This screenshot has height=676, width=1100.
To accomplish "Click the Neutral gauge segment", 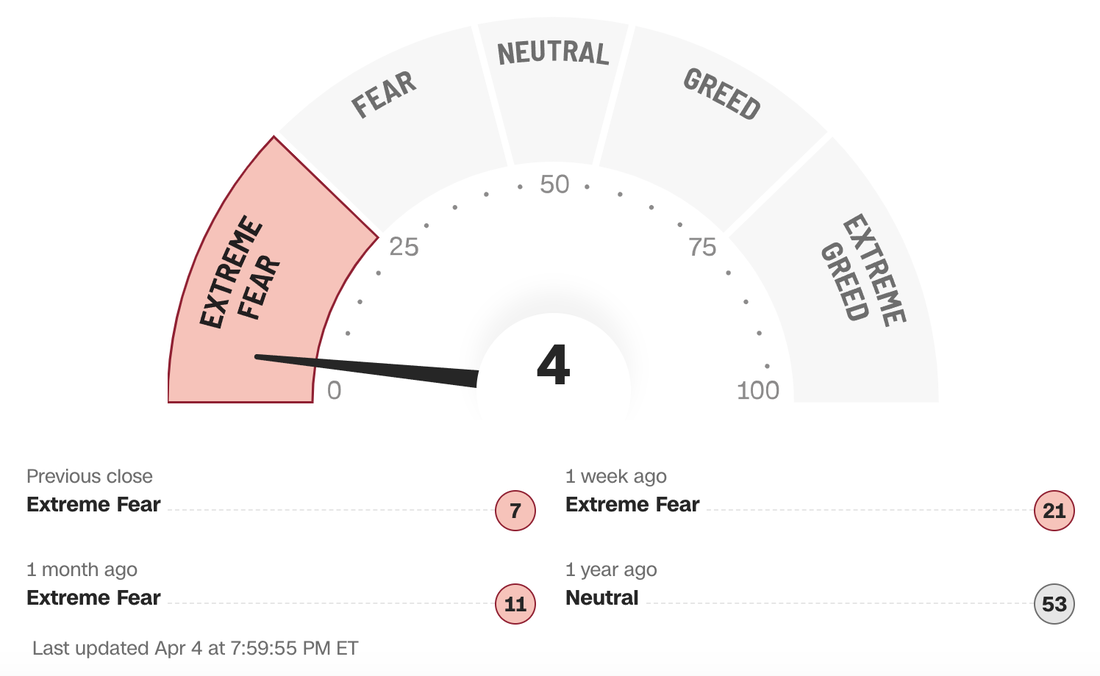I will click(554, 84).
